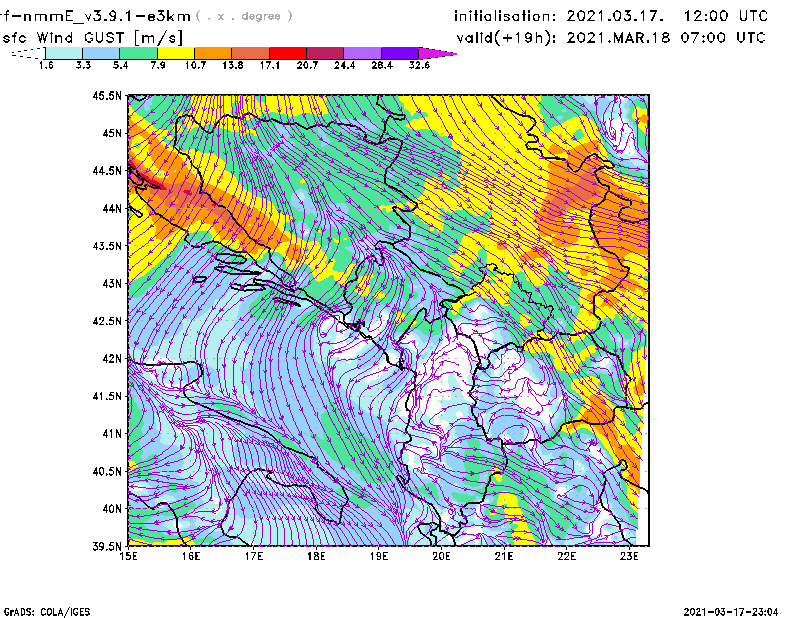
Task: Click the 32.6 colorbar value
Action: (x=419, y=65)
